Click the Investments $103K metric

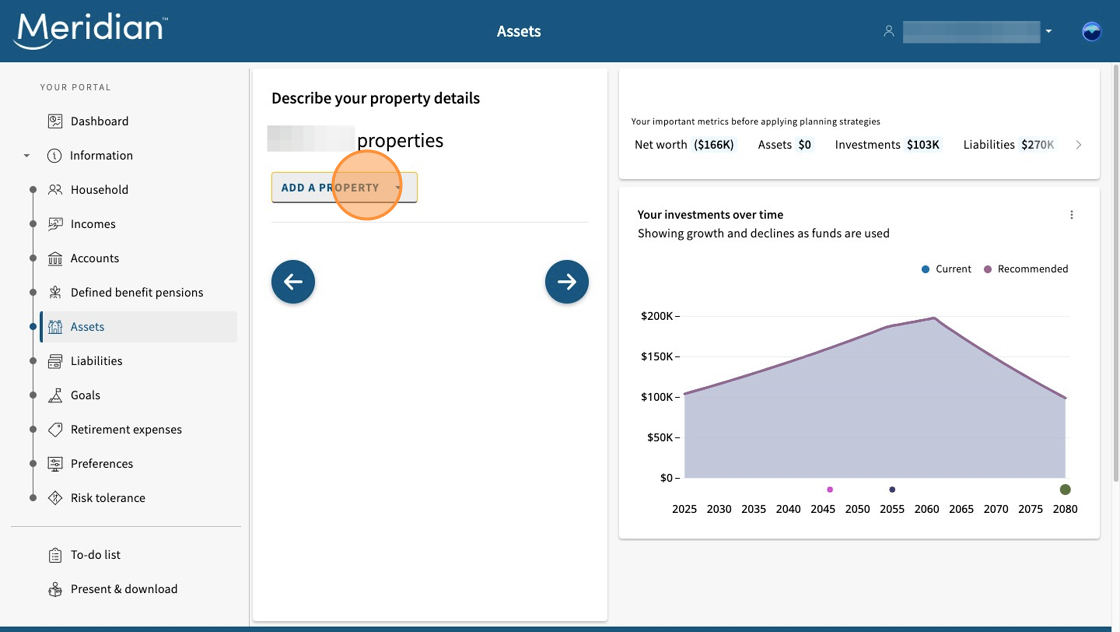click(888, 145)
